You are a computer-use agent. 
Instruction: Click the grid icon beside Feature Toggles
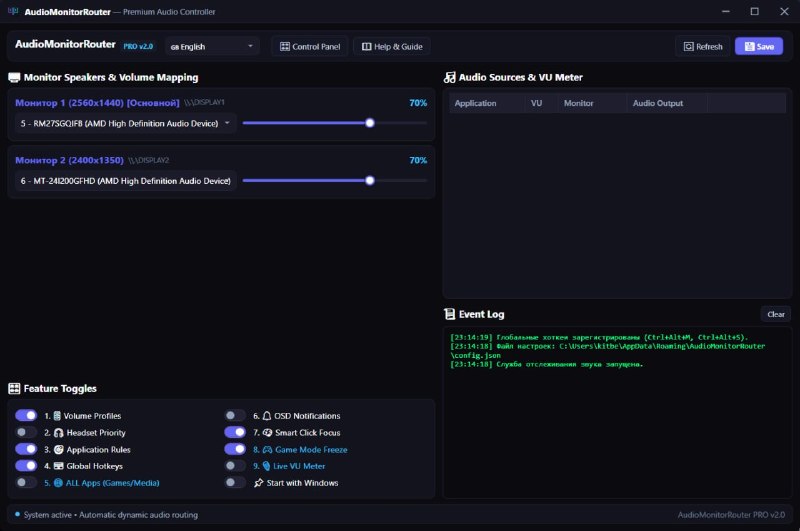coord(14,389)
